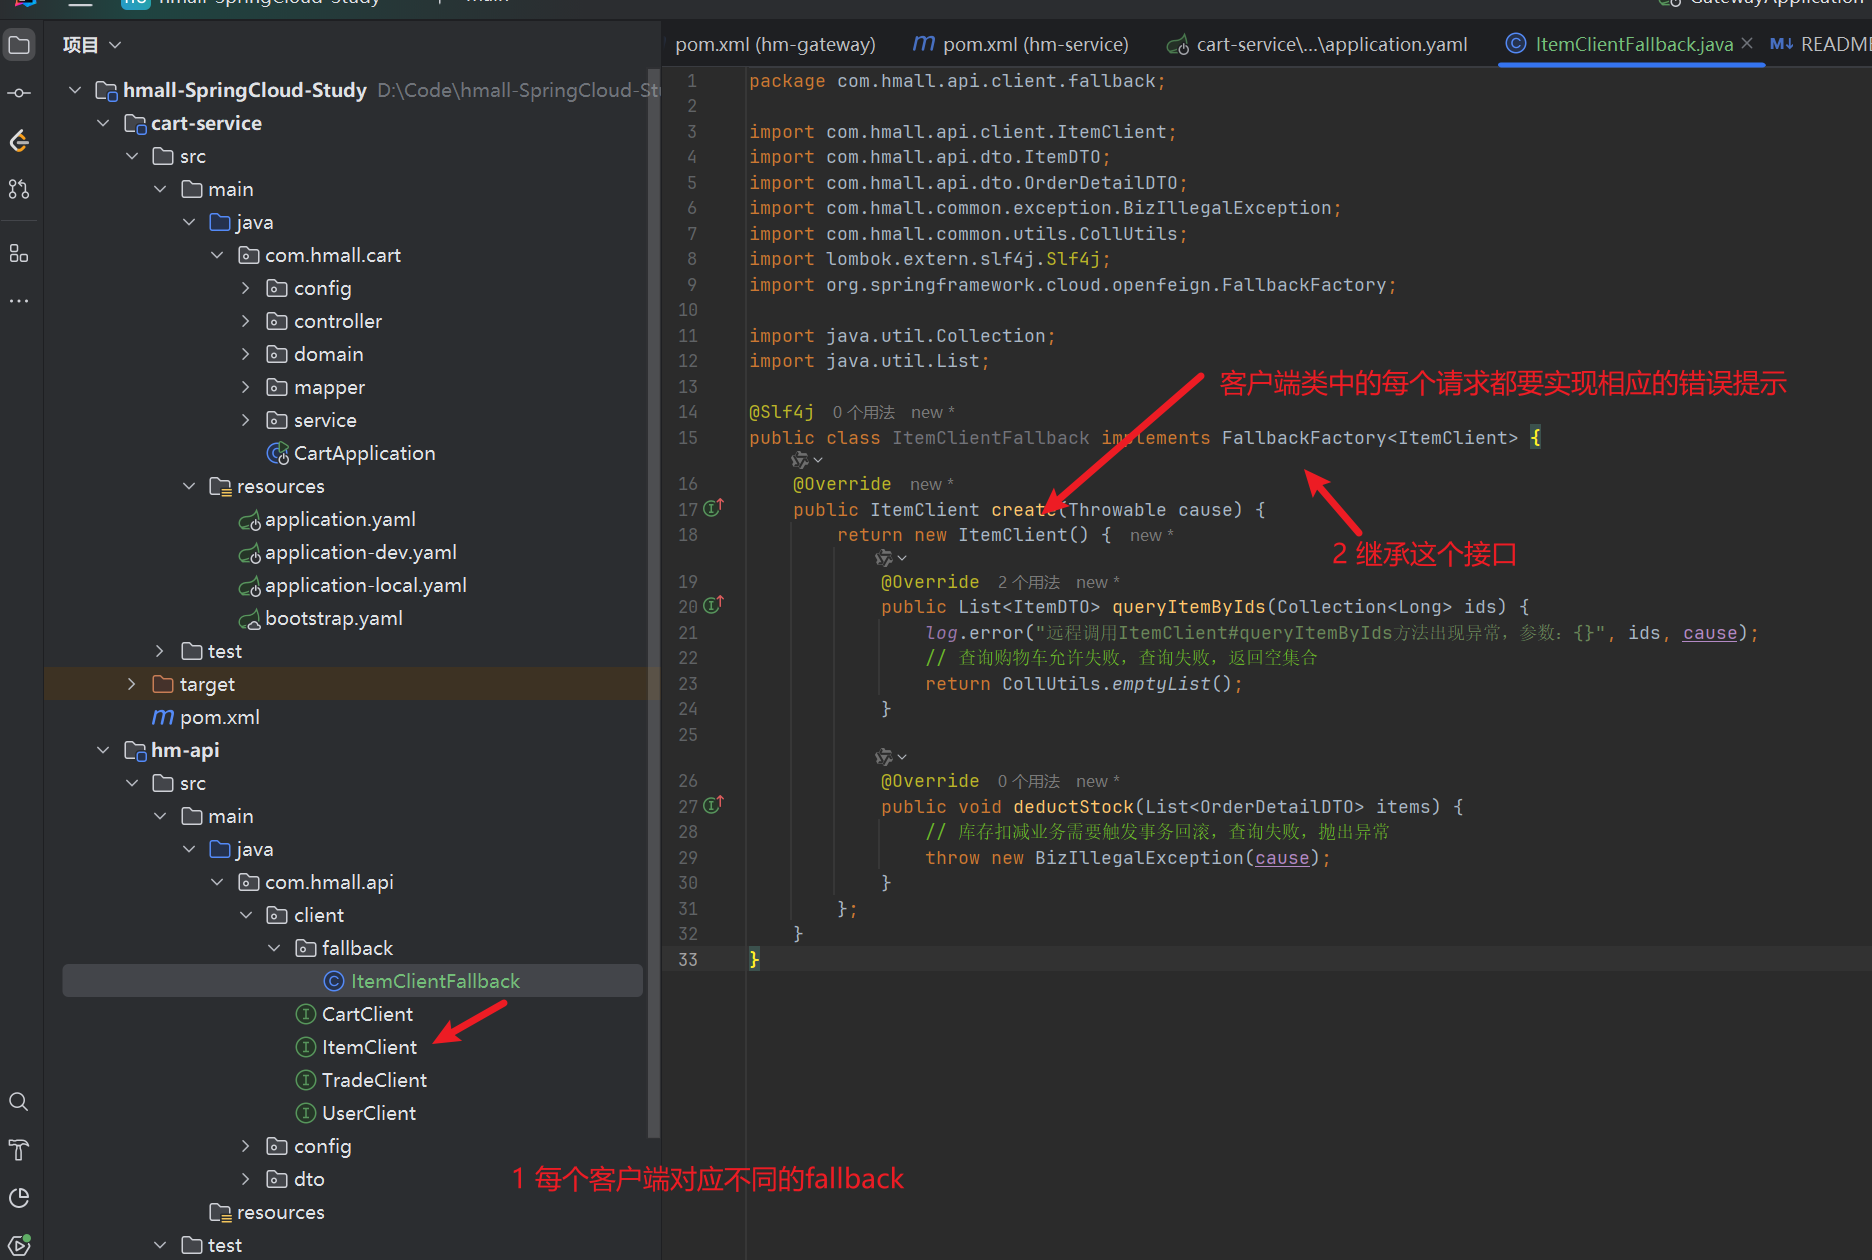Open the Commit tool window
This screenshot has height=1260, width=1872.
click(x=19, y=93)
